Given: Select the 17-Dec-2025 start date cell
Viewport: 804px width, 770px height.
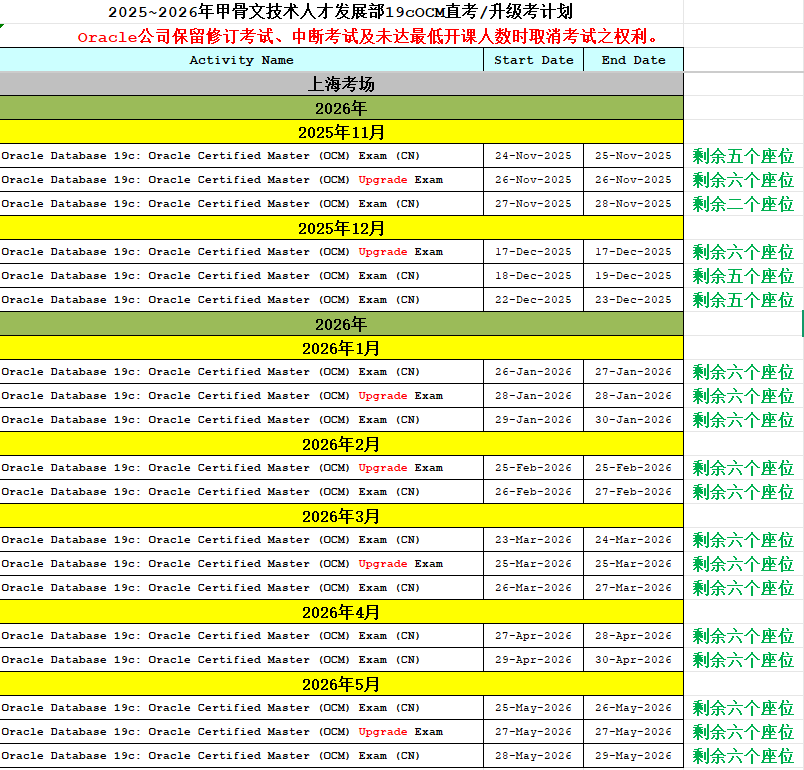Looking at the screenshot, I should pos(533,252).
